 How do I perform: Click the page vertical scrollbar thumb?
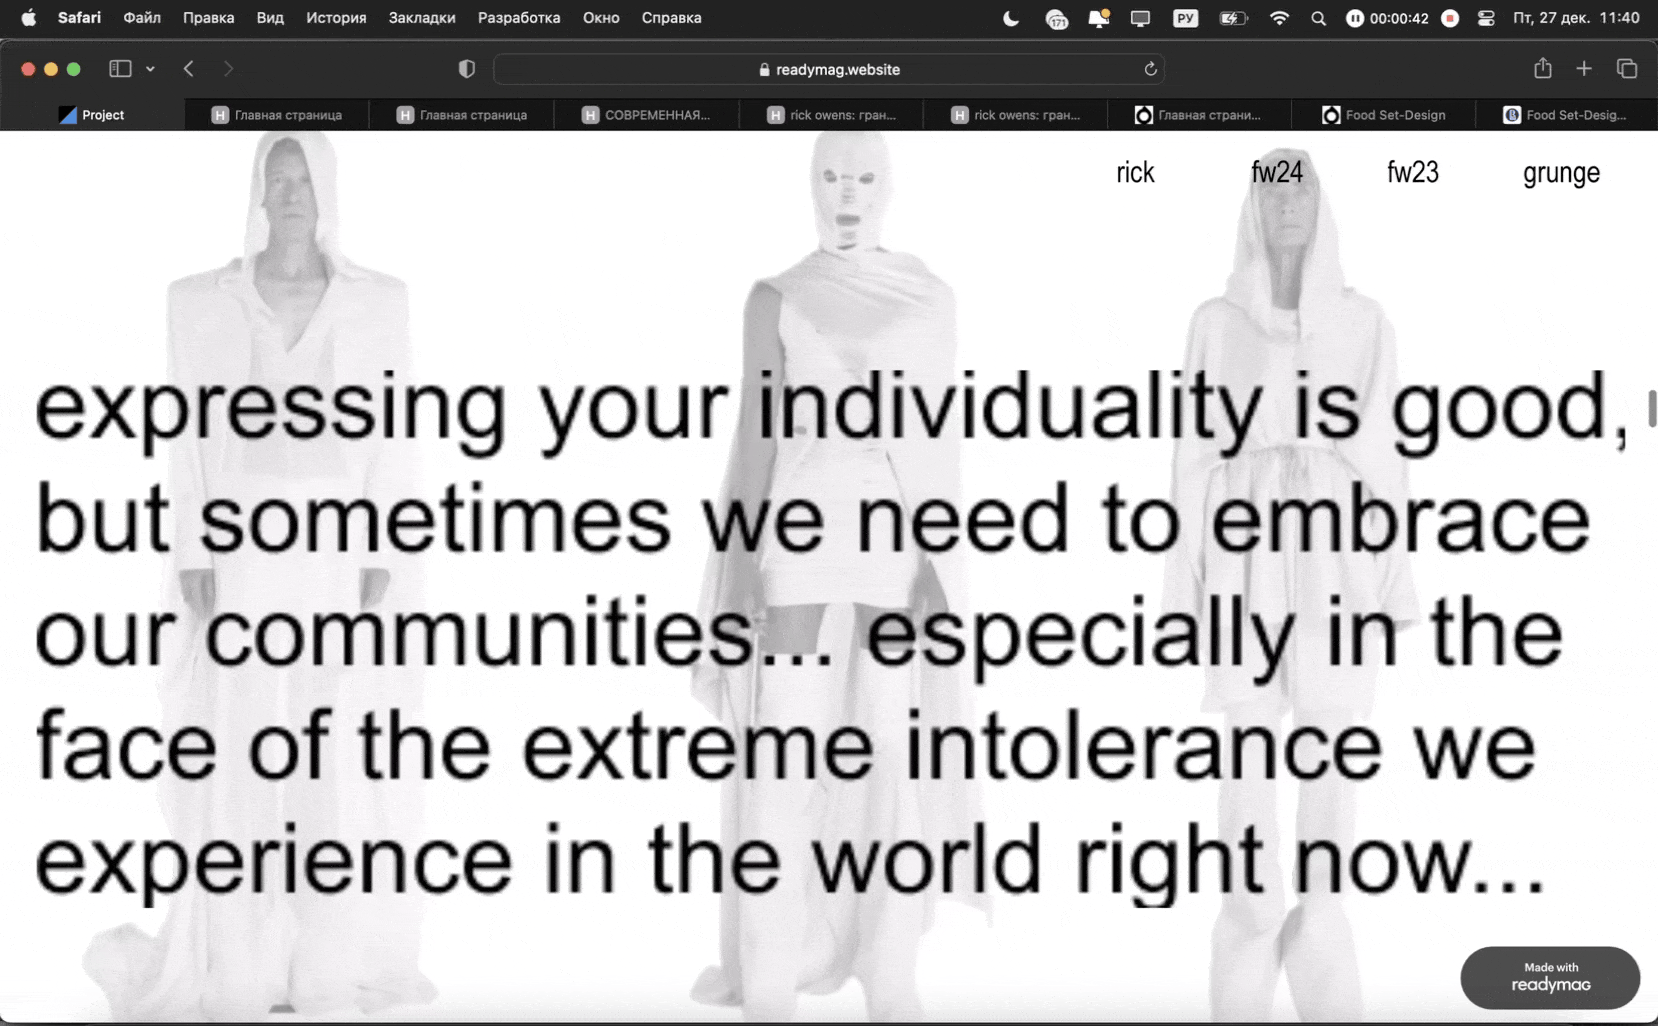(x=1652, y=408)
